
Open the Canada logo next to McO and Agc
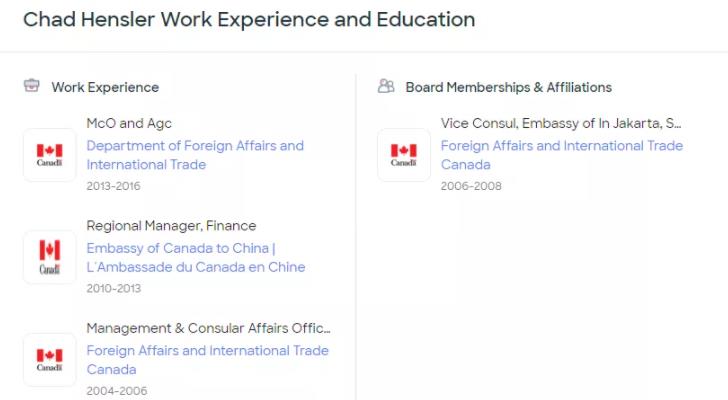(x=49, y=155)
